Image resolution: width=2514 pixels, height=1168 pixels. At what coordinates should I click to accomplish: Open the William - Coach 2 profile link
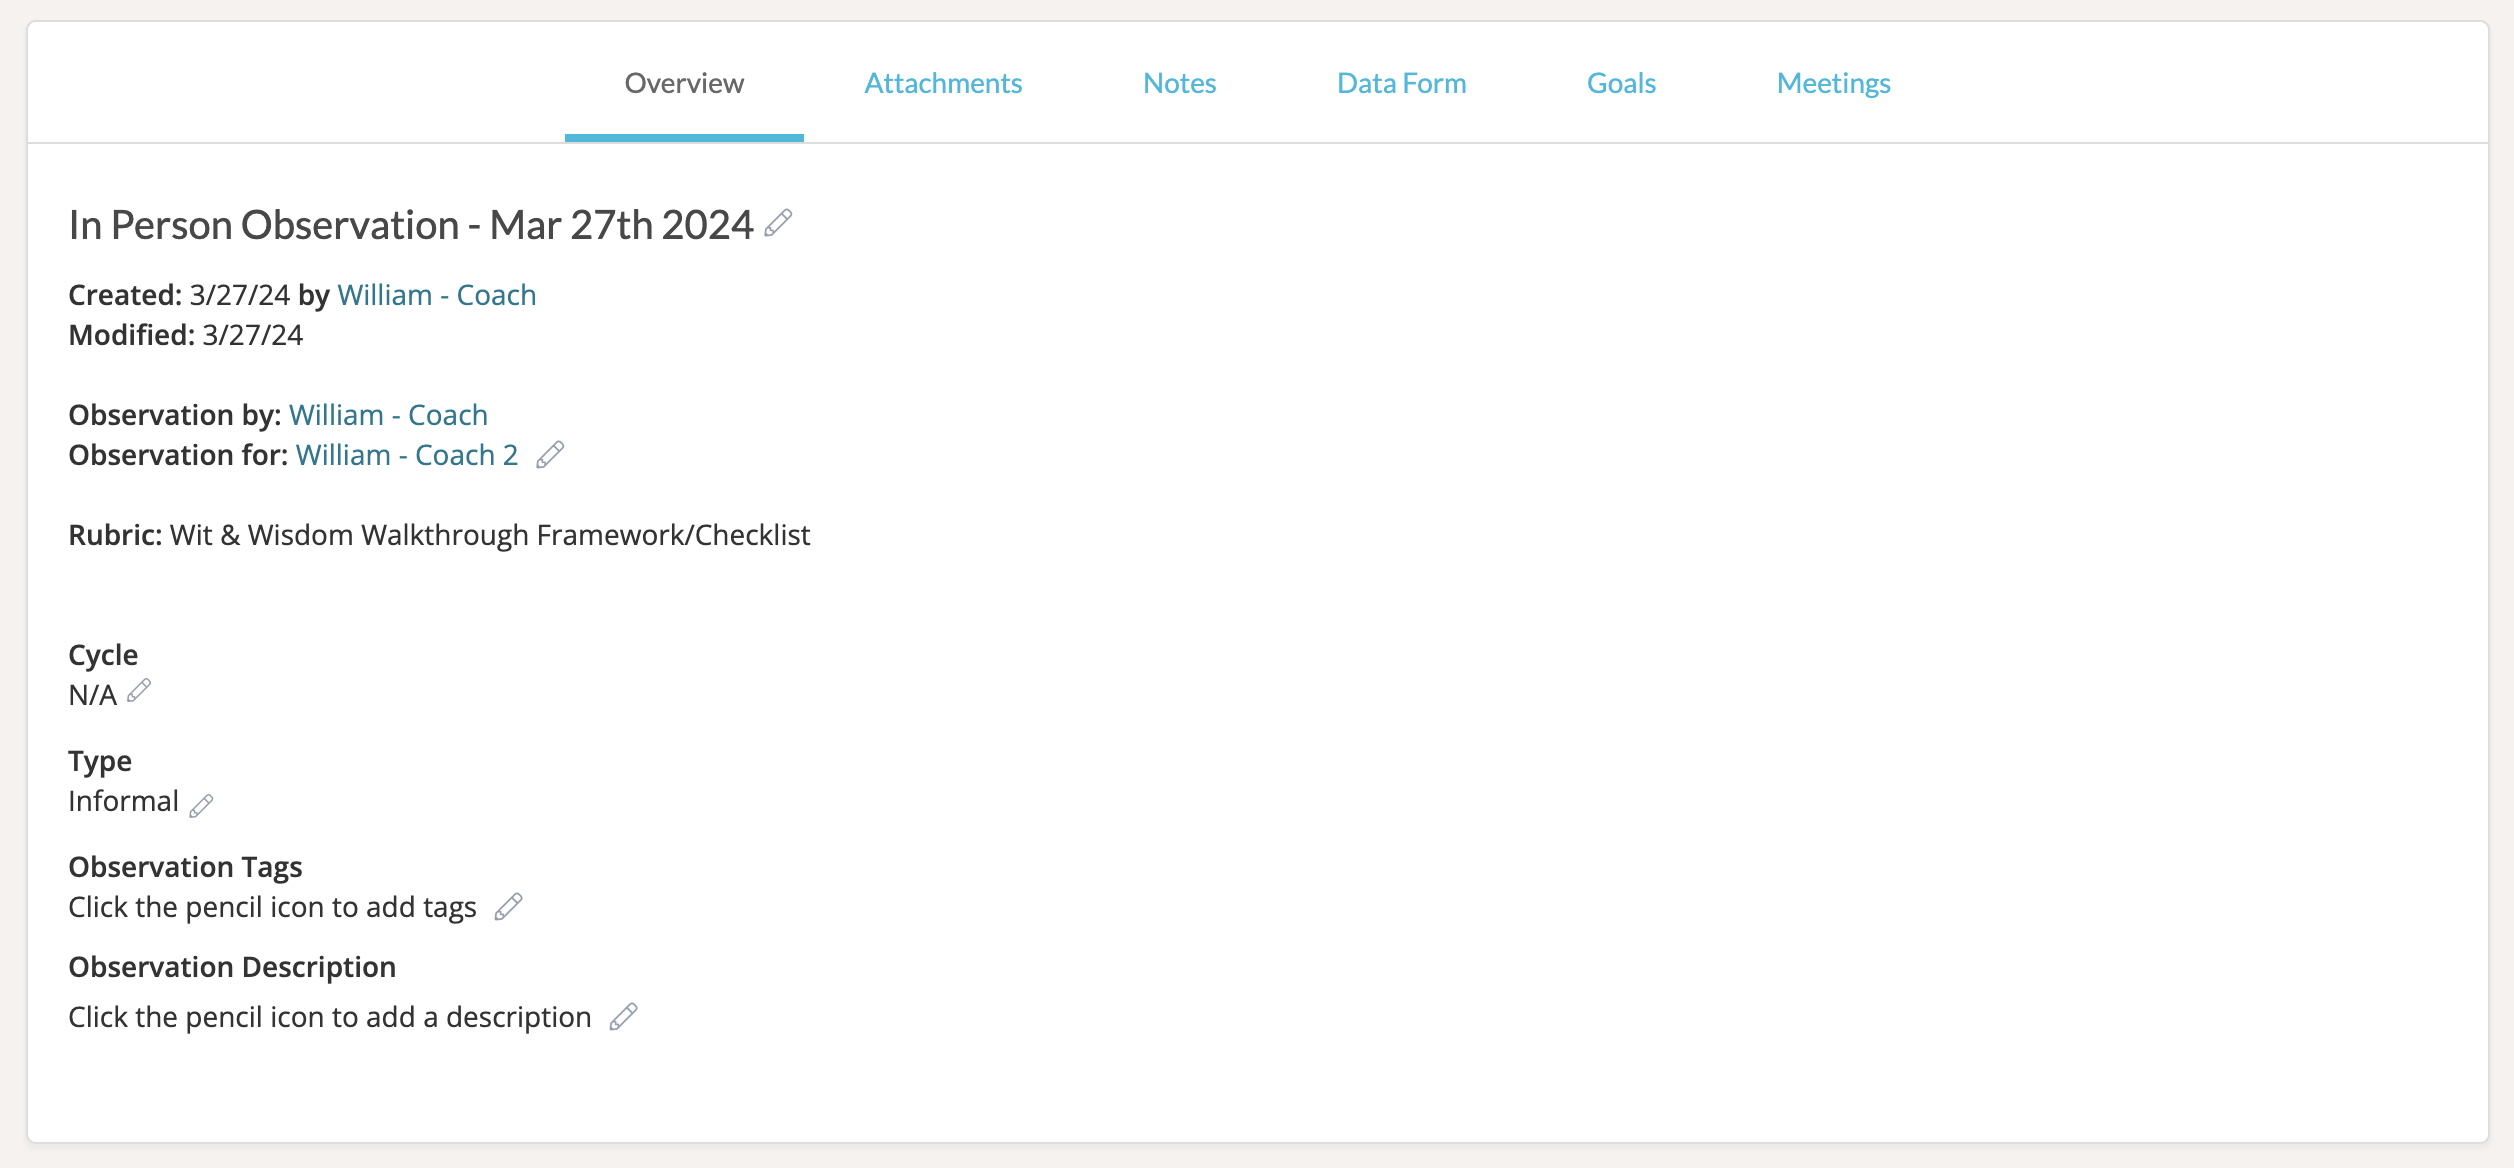pyautogui.click(x=406, y=455)
